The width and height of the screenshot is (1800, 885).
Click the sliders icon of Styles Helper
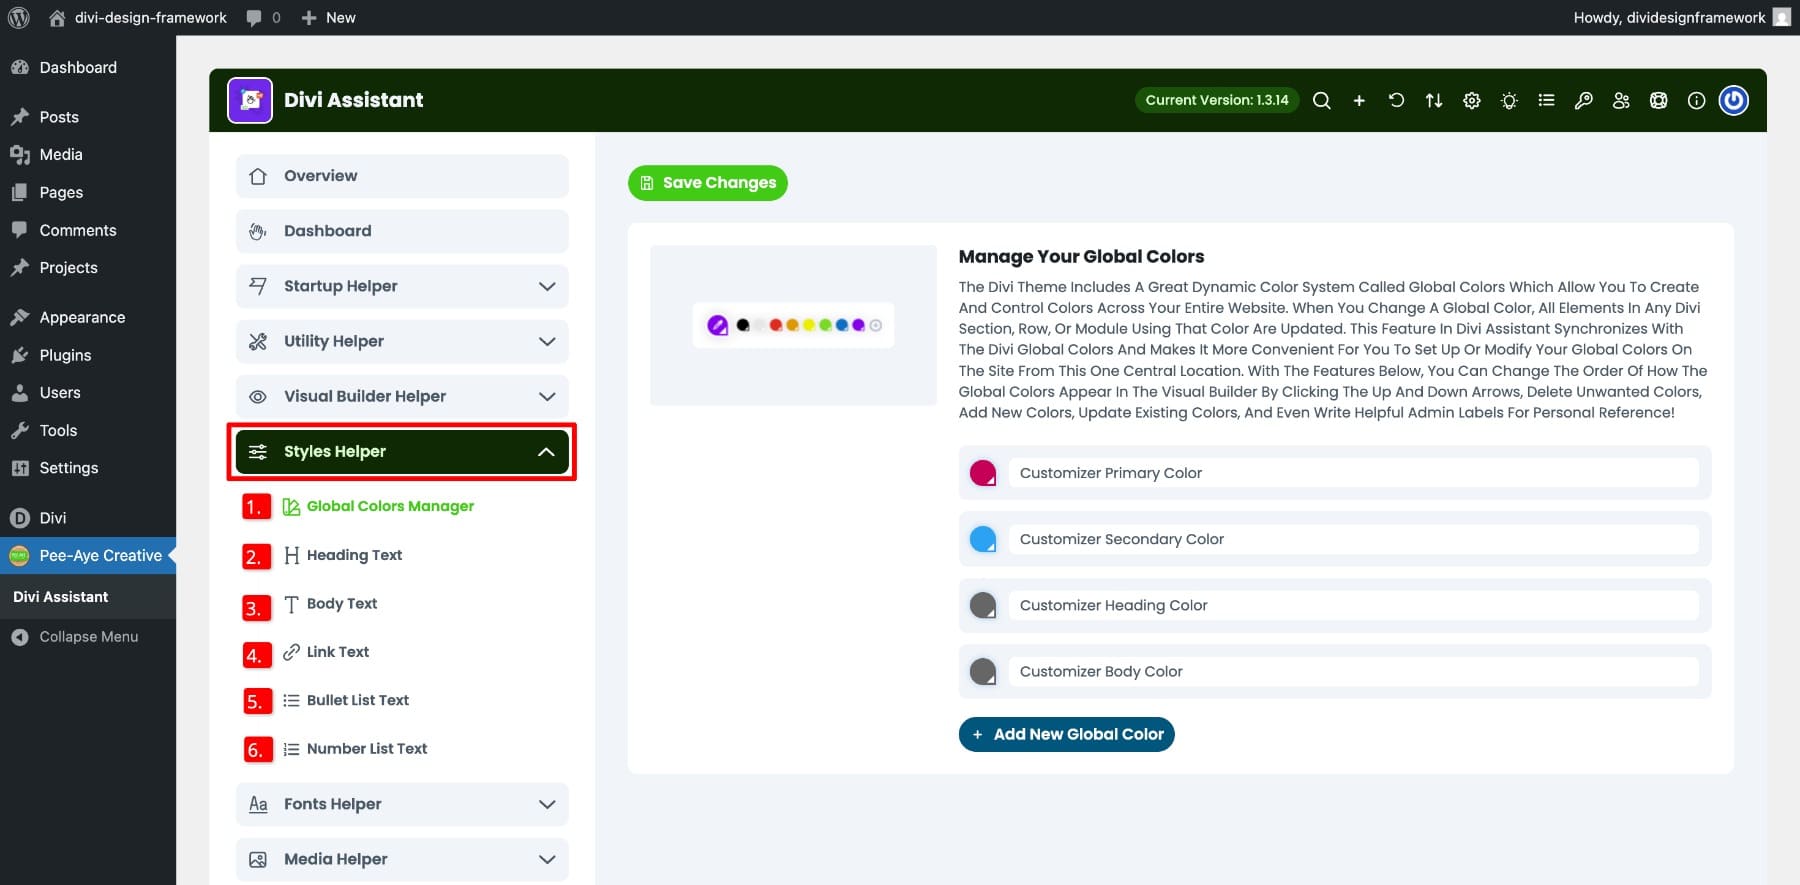pos(258,452)
